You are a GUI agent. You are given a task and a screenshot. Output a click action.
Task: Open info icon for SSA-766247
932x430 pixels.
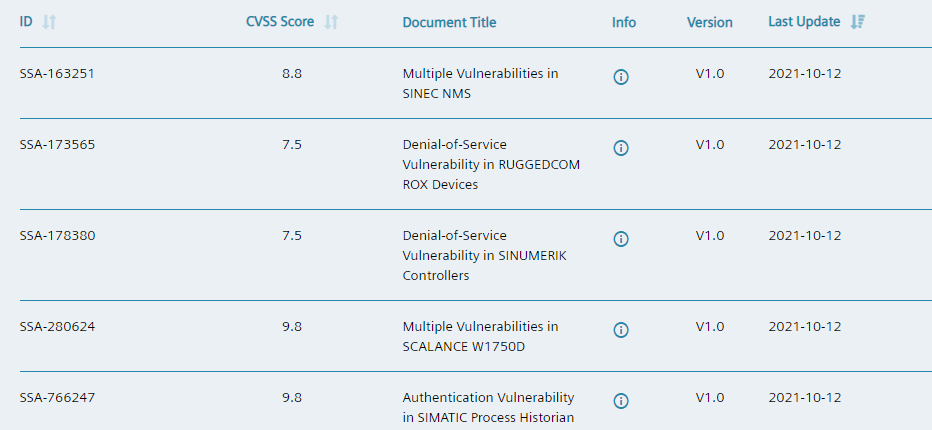[621, 400]
